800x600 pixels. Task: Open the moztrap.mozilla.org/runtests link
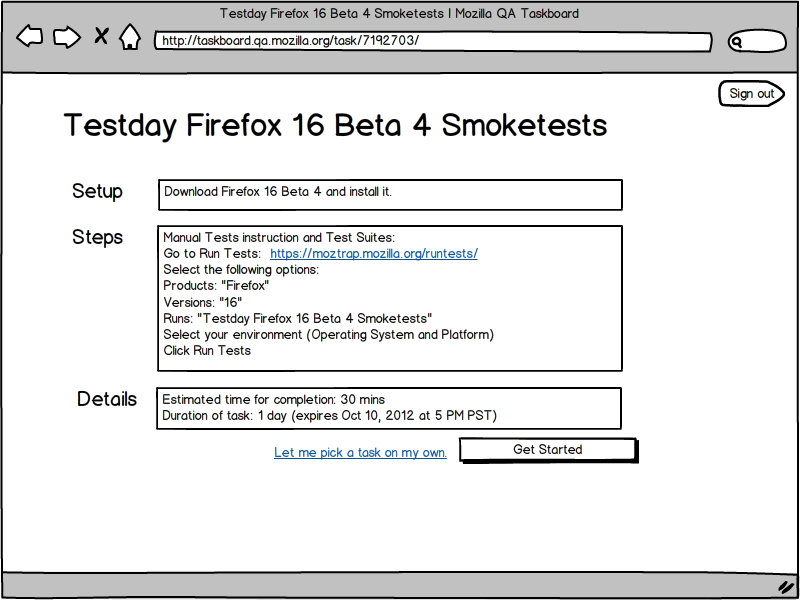pos(373,254)
